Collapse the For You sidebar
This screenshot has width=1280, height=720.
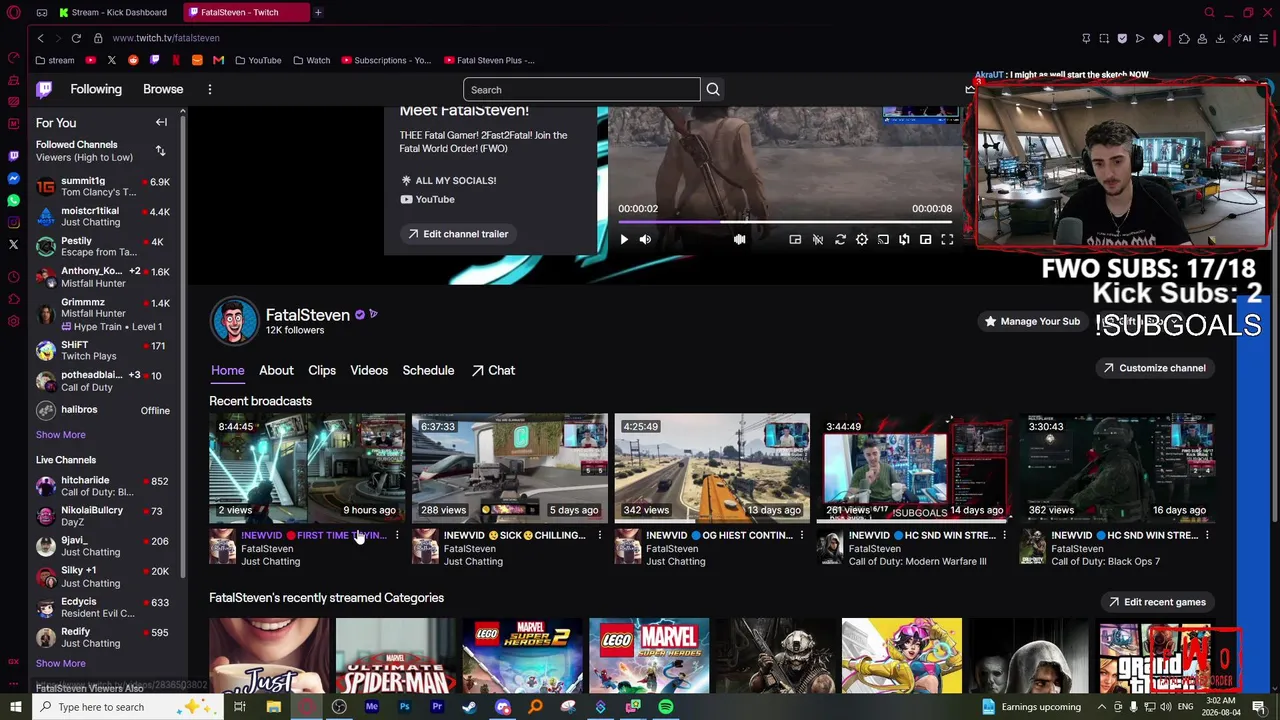(161, 122)
